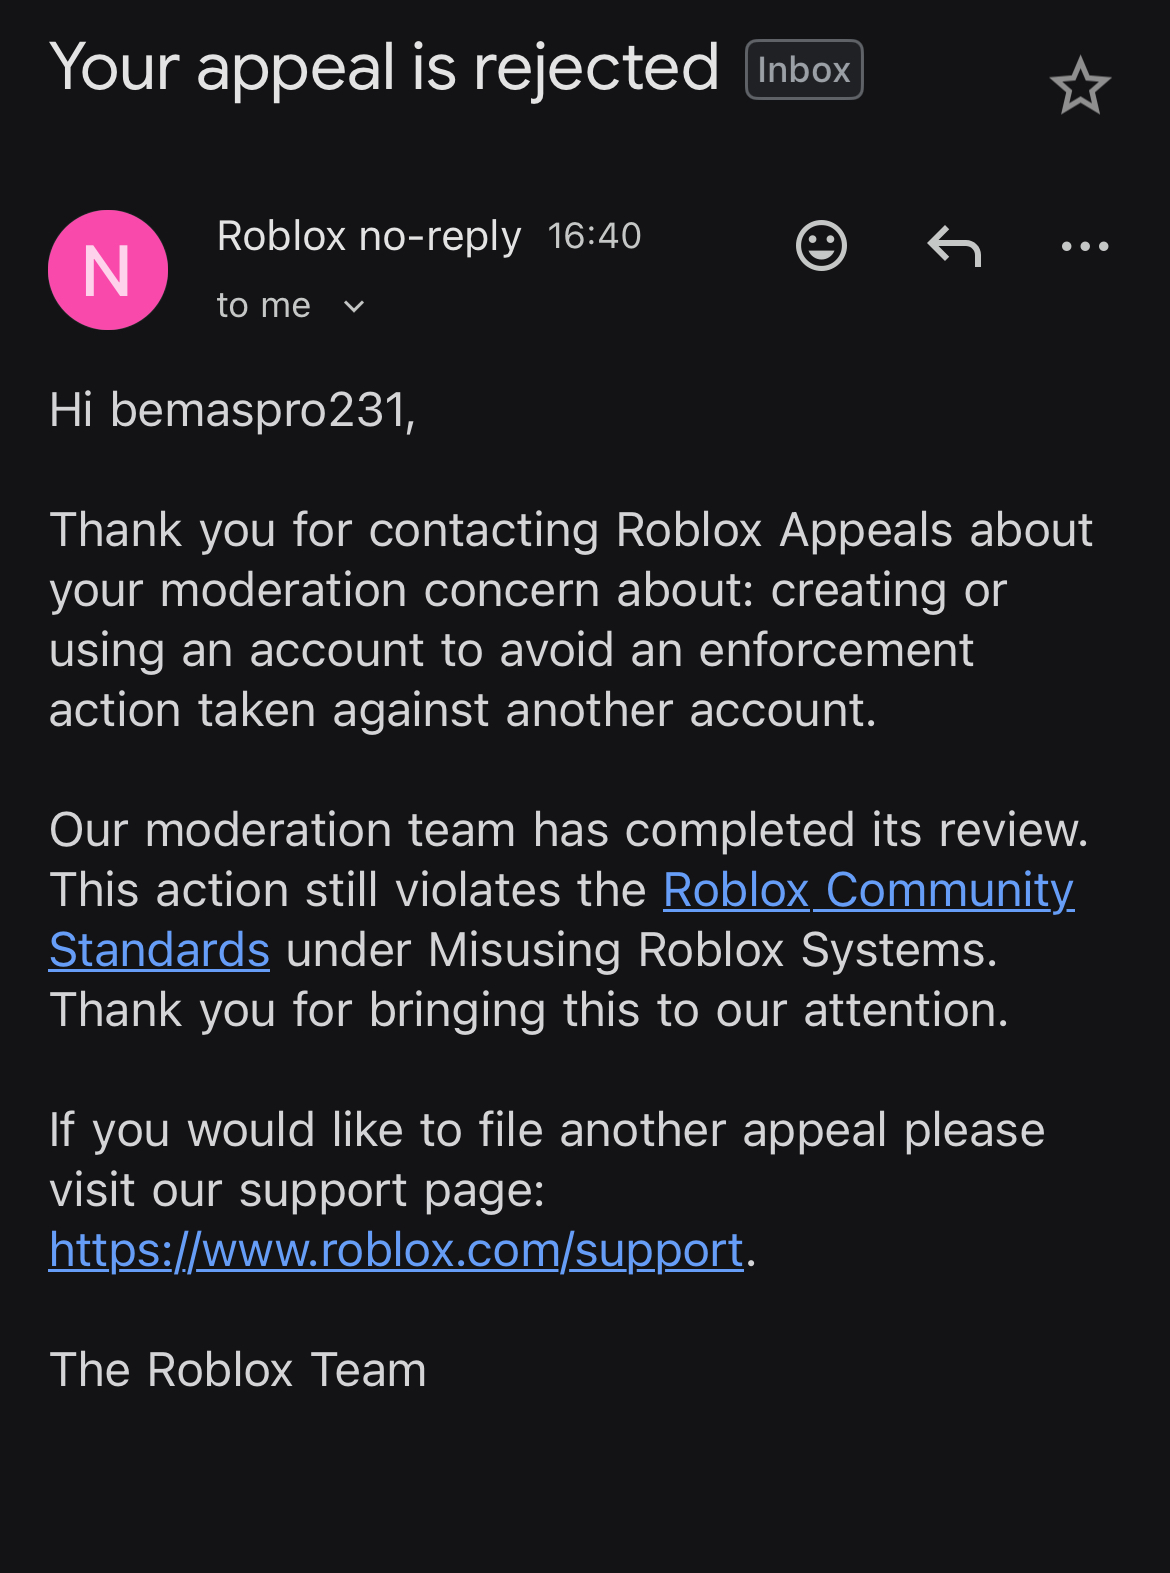Unstar the message by clicking star again
Screen dimensions: 1170x1573
(1082, 85)
